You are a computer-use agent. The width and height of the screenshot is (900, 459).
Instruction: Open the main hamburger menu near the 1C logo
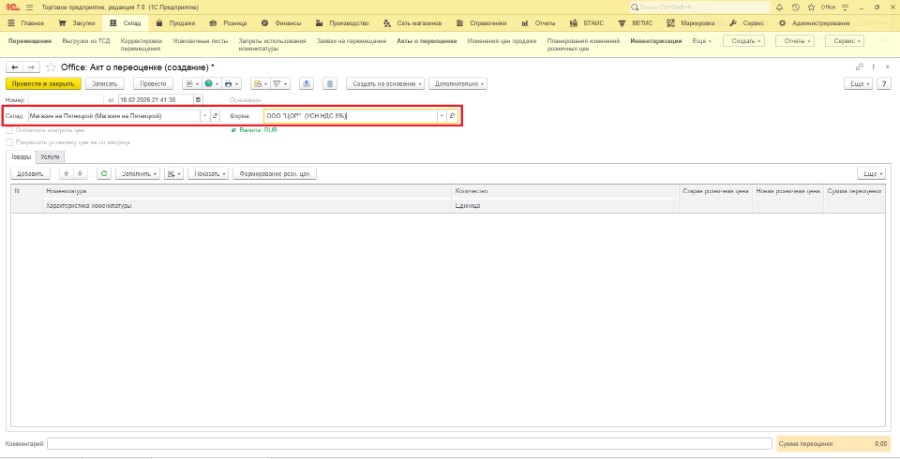click(x=29, y=7)
